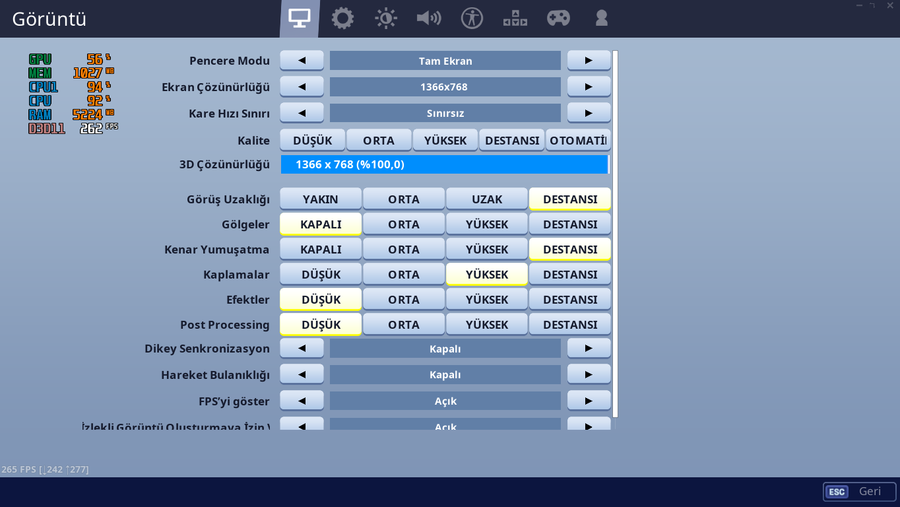
Task: Set Gölgeler to ORTA
Action: (x=404, y=224)
